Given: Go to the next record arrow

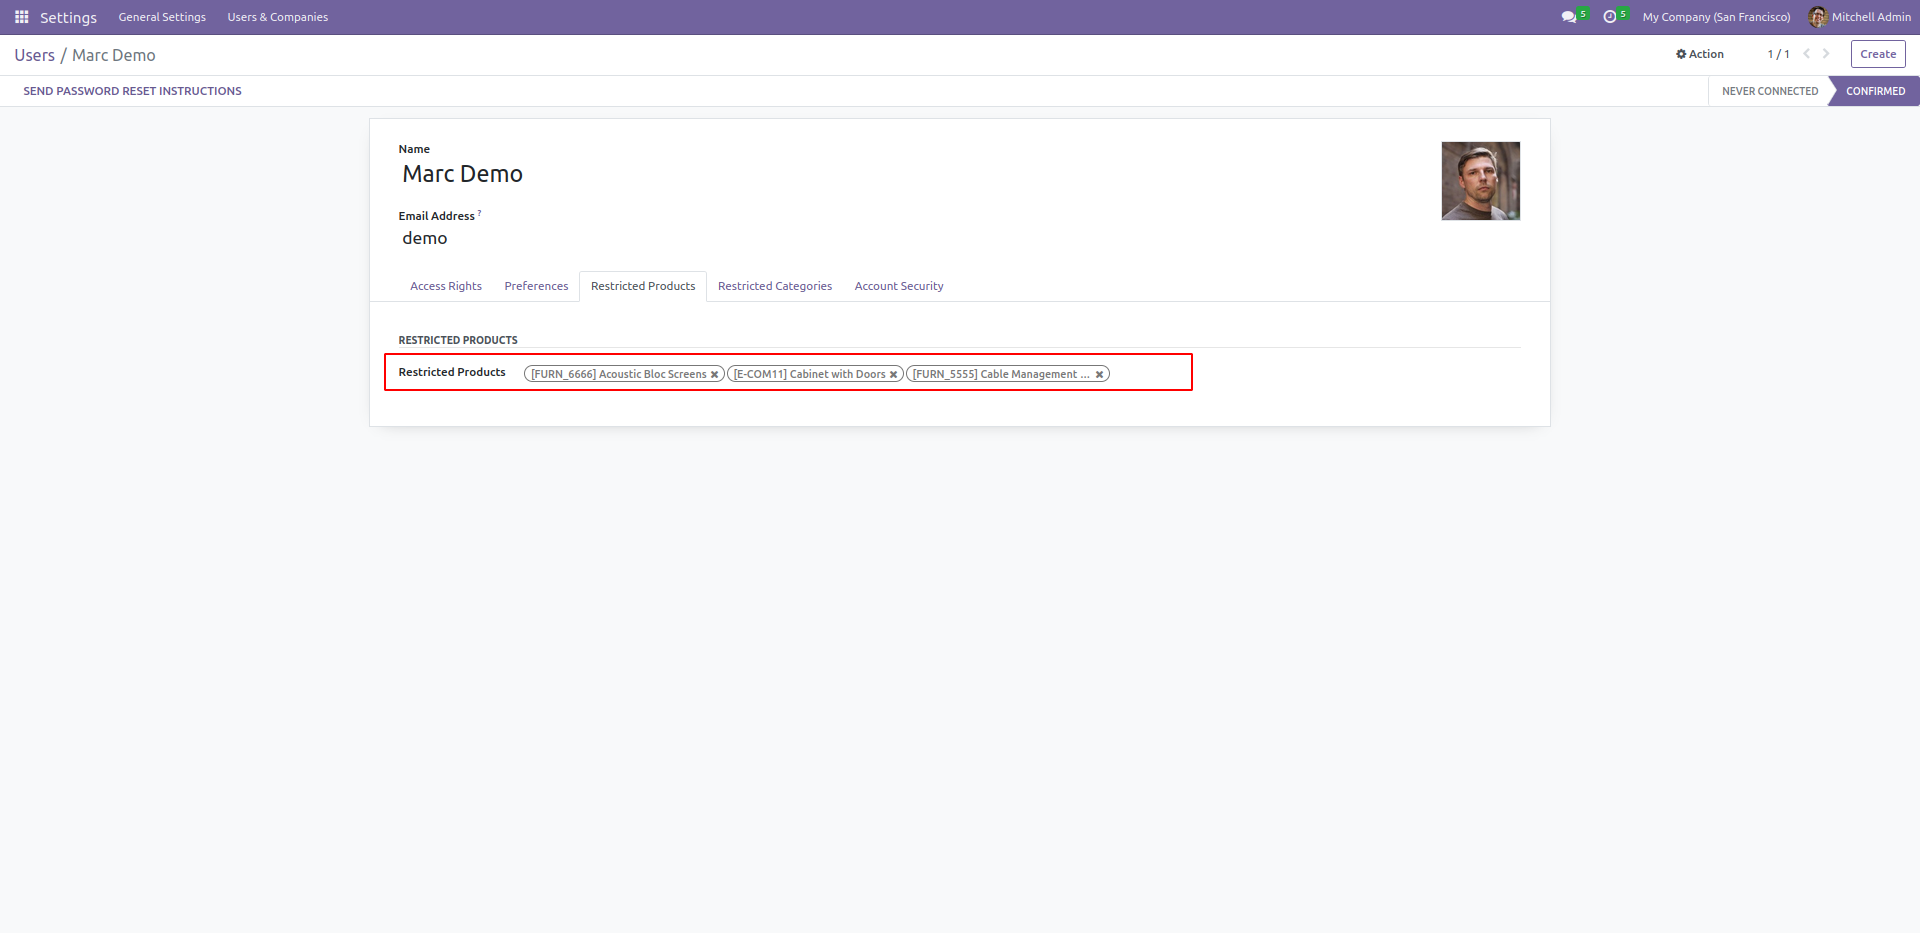Looking at the screenshot, I should click(1826, 54).
